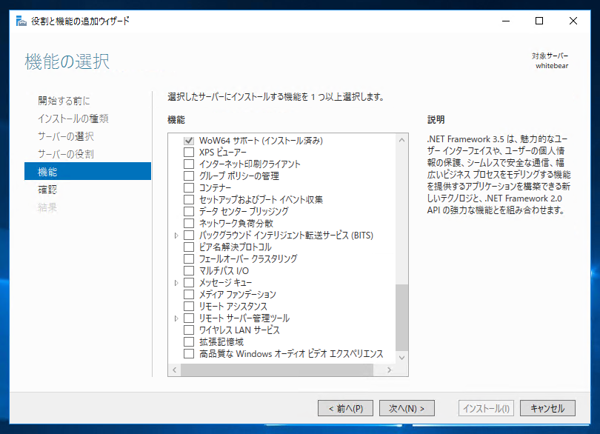This screenshot has height=434, width=600.
Task: Tick the 拡張記憶域 checkbox
Action: coord(189,342)
